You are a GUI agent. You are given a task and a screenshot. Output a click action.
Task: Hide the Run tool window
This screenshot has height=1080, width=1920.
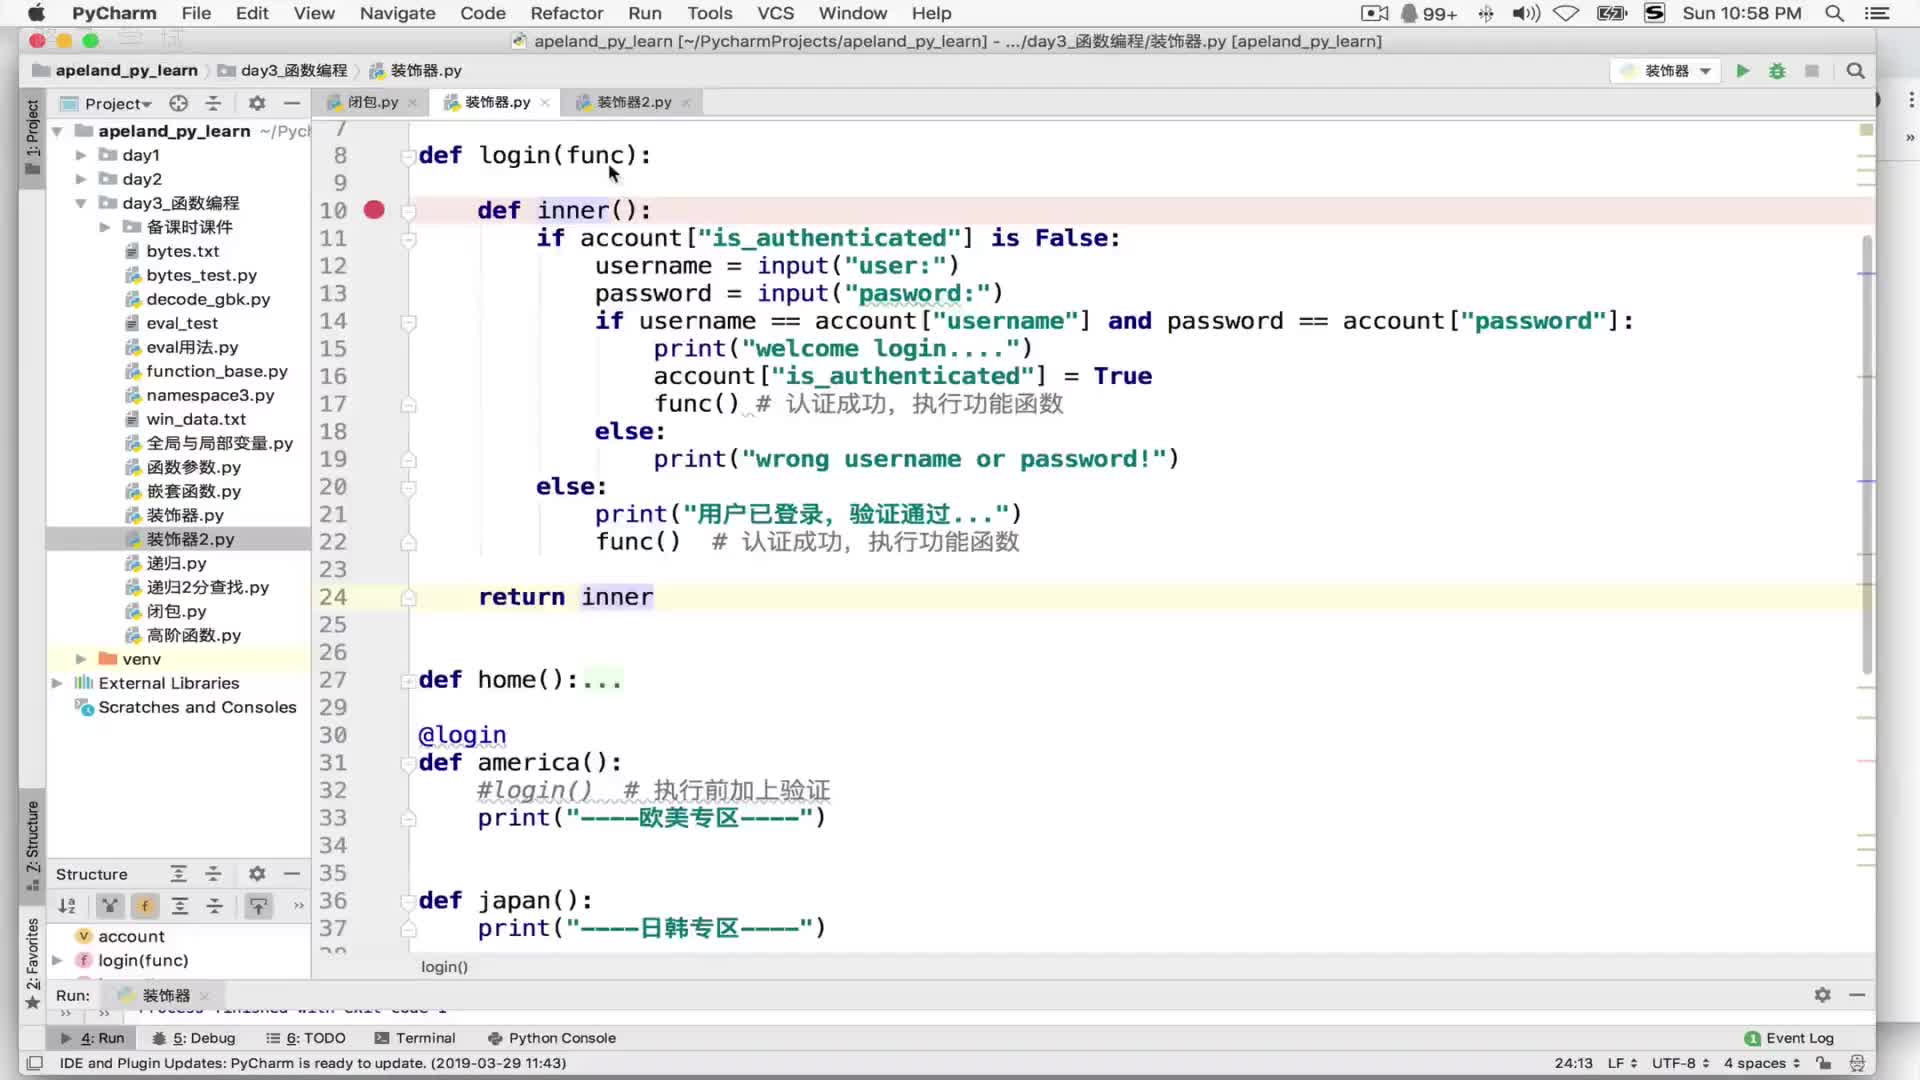(x=1857, y=995)
